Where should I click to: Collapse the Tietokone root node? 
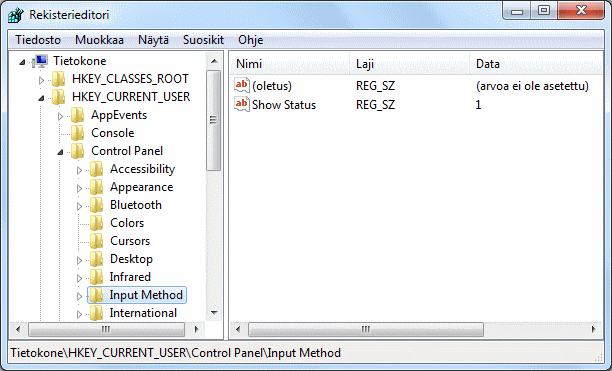pos(23,62)
